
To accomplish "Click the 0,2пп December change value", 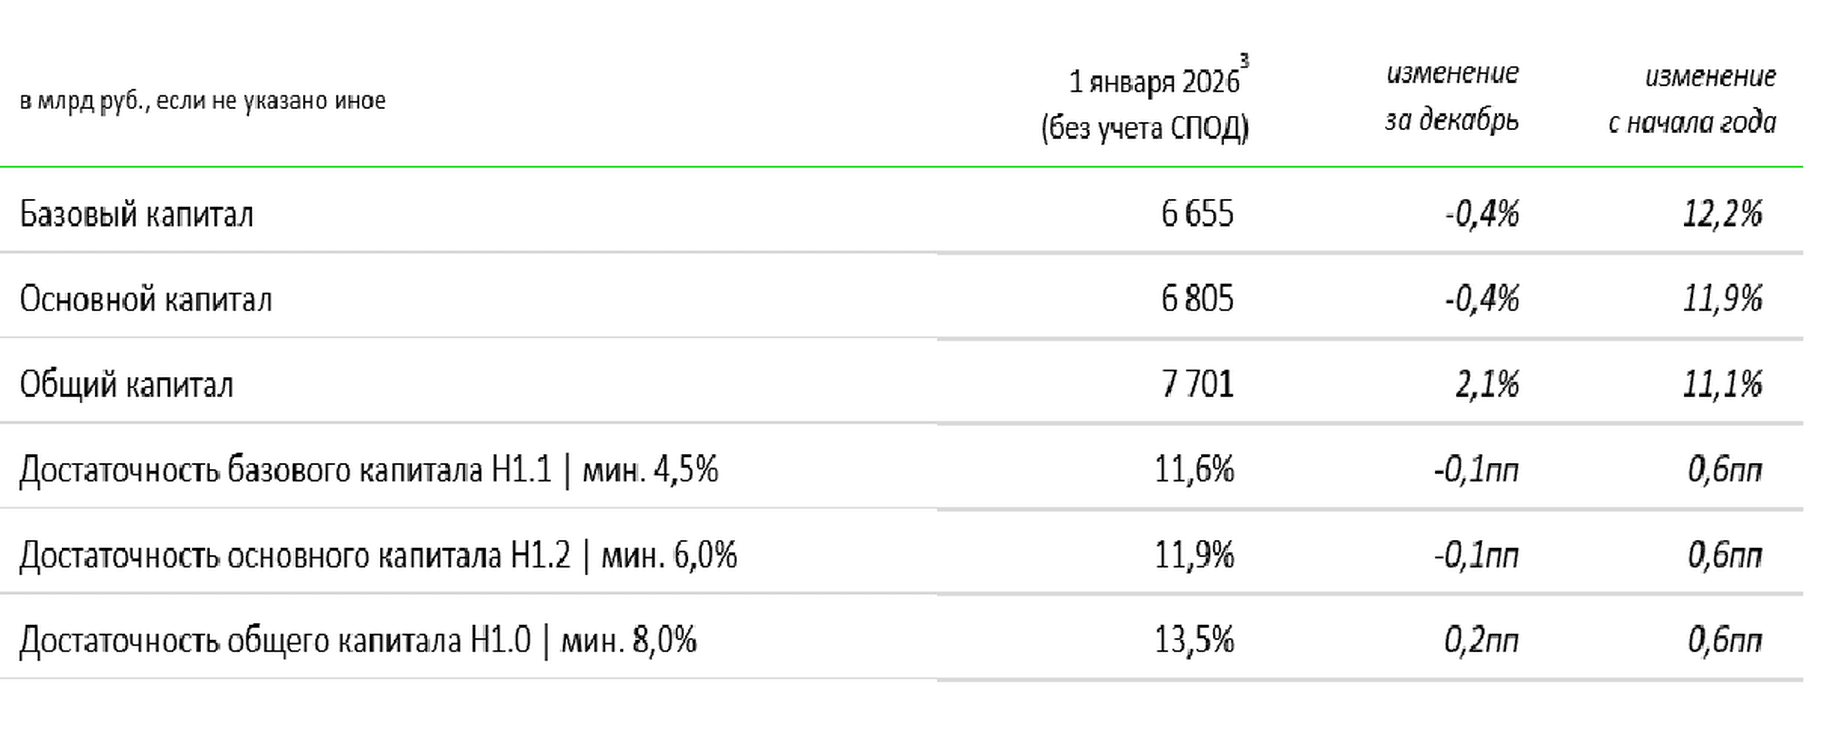I will [x=1481, y=640].
